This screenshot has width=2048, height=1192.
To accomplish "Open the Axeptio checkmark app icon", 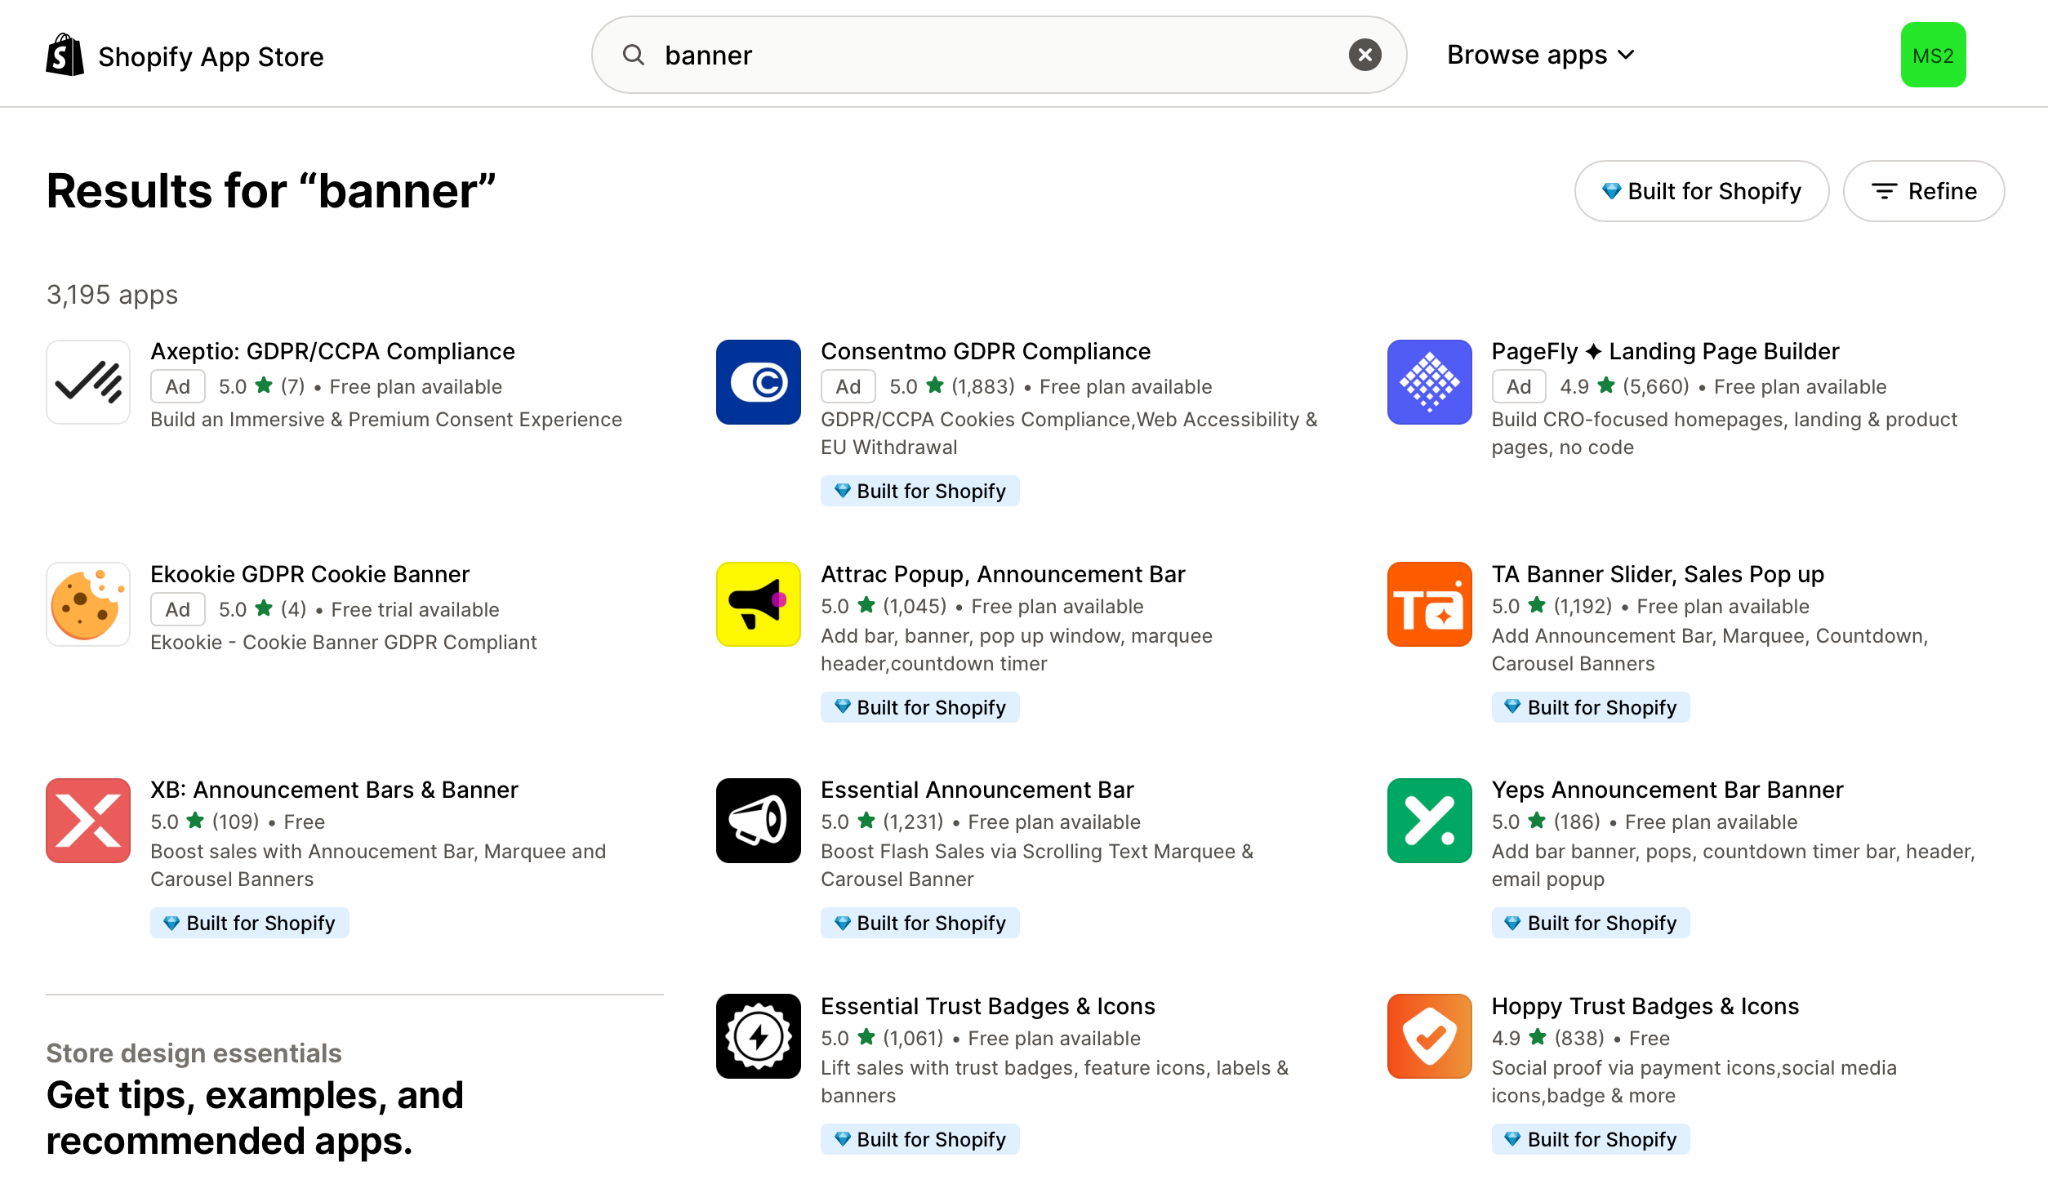I will [88, 382].
